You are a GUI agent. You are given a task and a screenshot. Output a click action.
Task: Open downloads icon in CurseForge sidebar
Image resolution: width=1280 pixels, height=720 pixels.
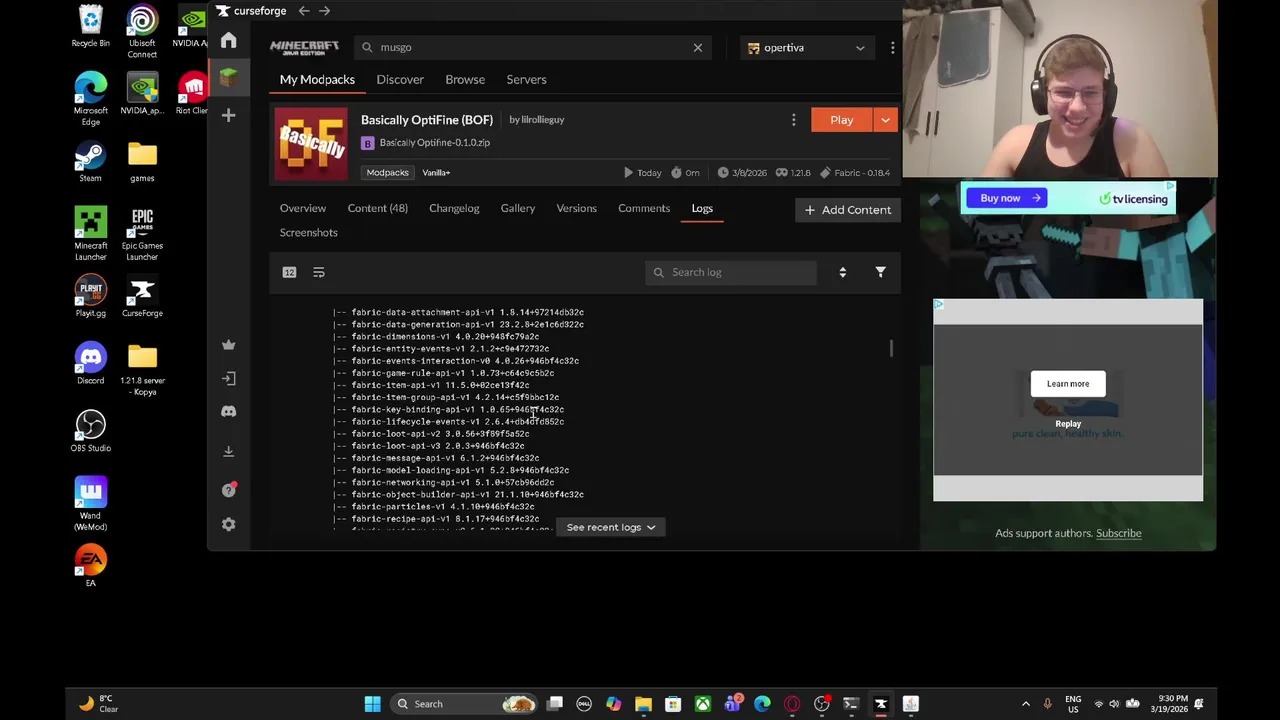229,451
